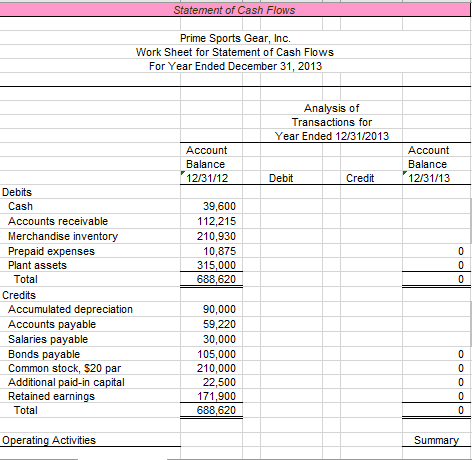Select the Cash row label
Image resolution: width=472 pixels, height=460 pixels.
click(x=20, y=206)
